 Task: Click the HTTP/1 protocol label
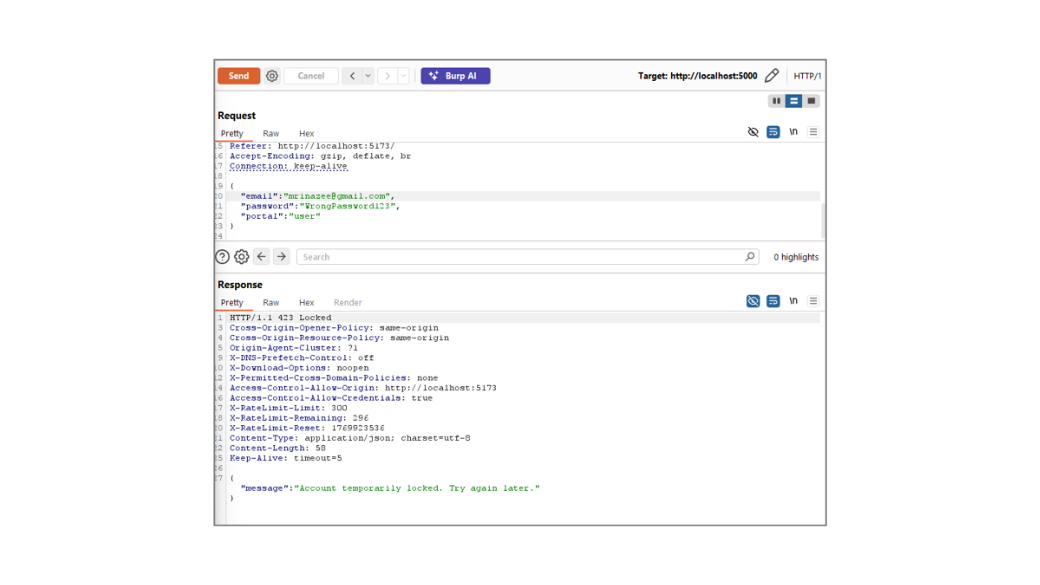(x=807, y=76)
